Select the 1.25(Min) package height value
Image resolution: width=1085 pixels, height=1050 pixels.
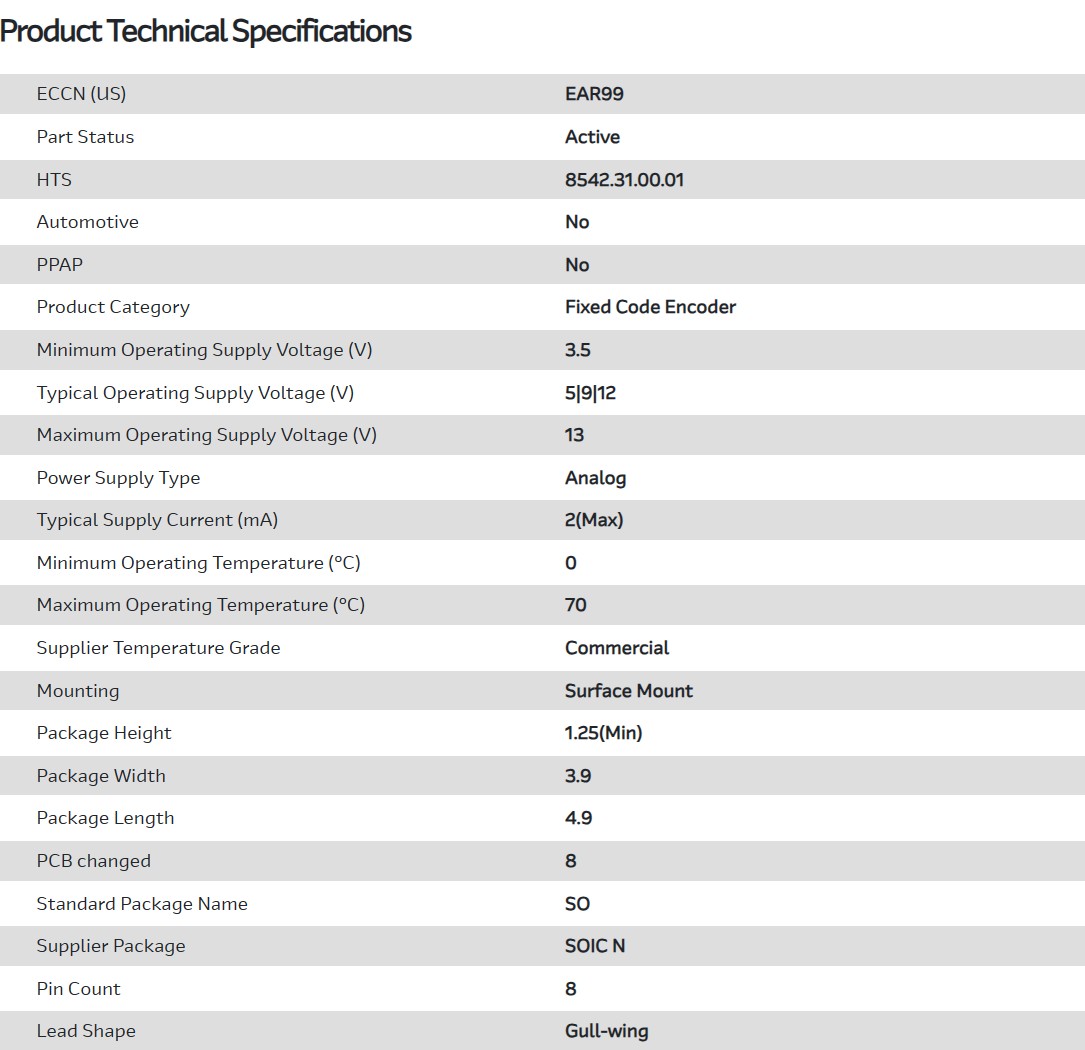point(603,733)
